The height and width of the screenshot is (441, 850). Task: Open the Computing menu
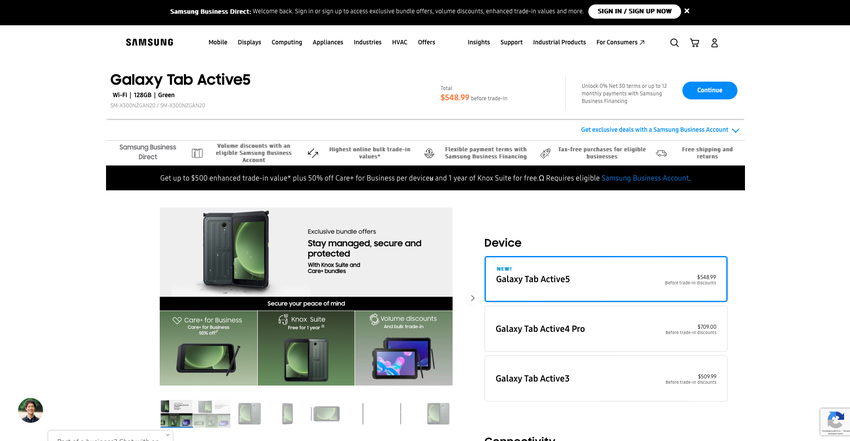(x=287, y=43)
